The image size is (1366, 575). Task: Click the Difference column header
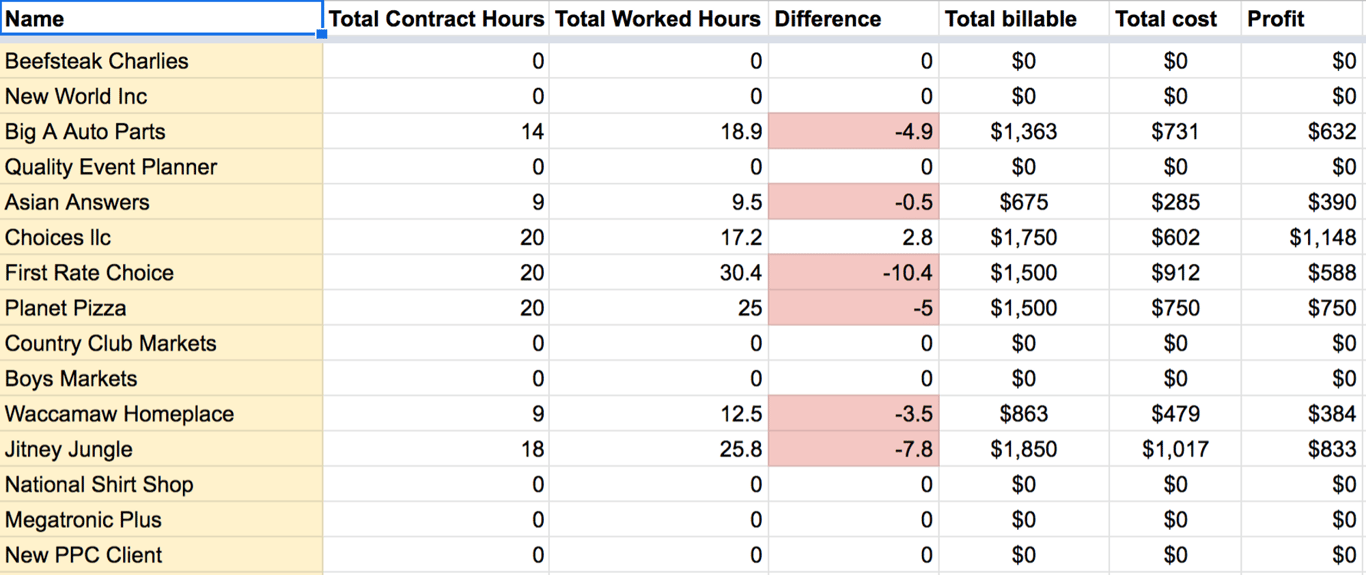tap(853, 18)
